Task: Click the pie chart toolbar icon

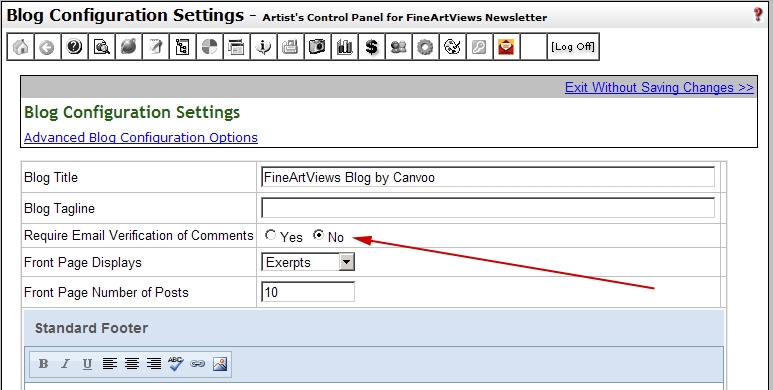Action: 210,47
